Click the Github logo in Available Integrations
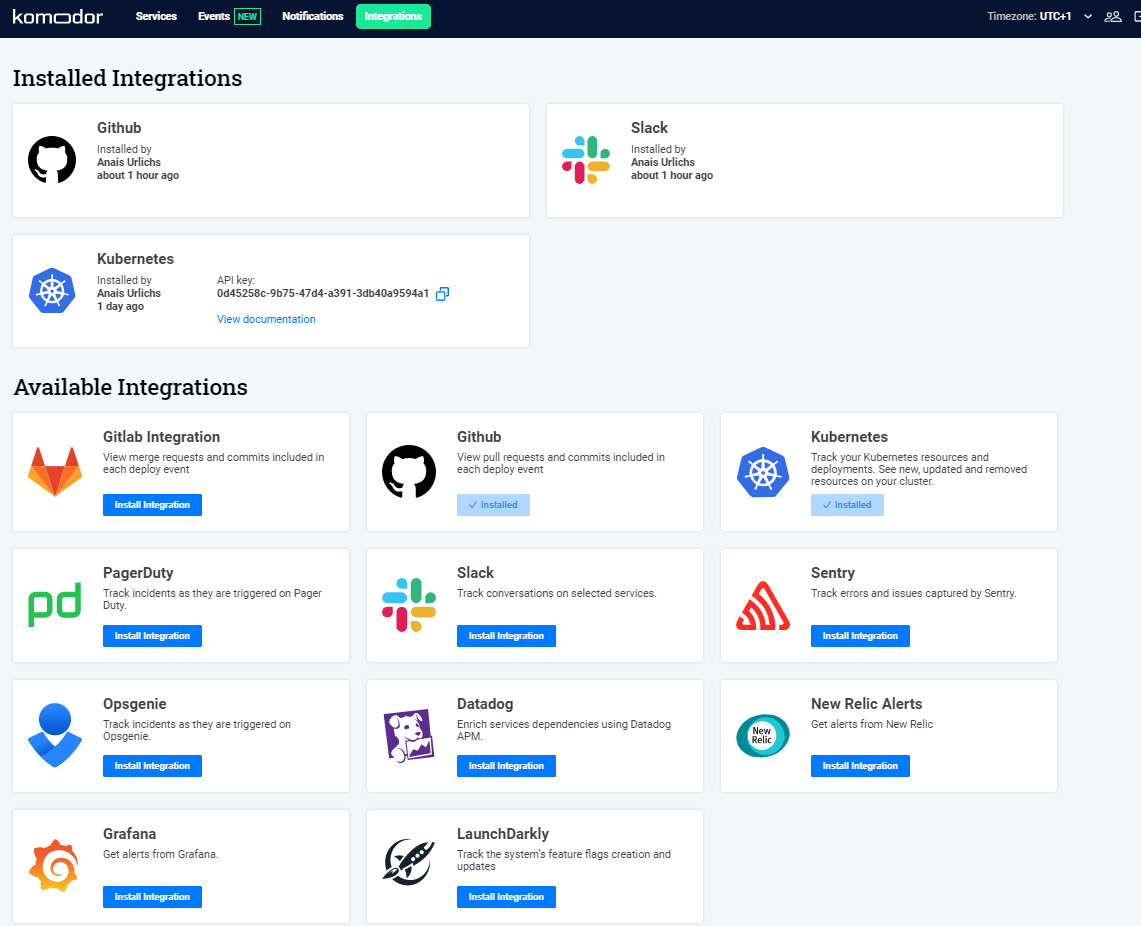 click(x=409, y=471)
